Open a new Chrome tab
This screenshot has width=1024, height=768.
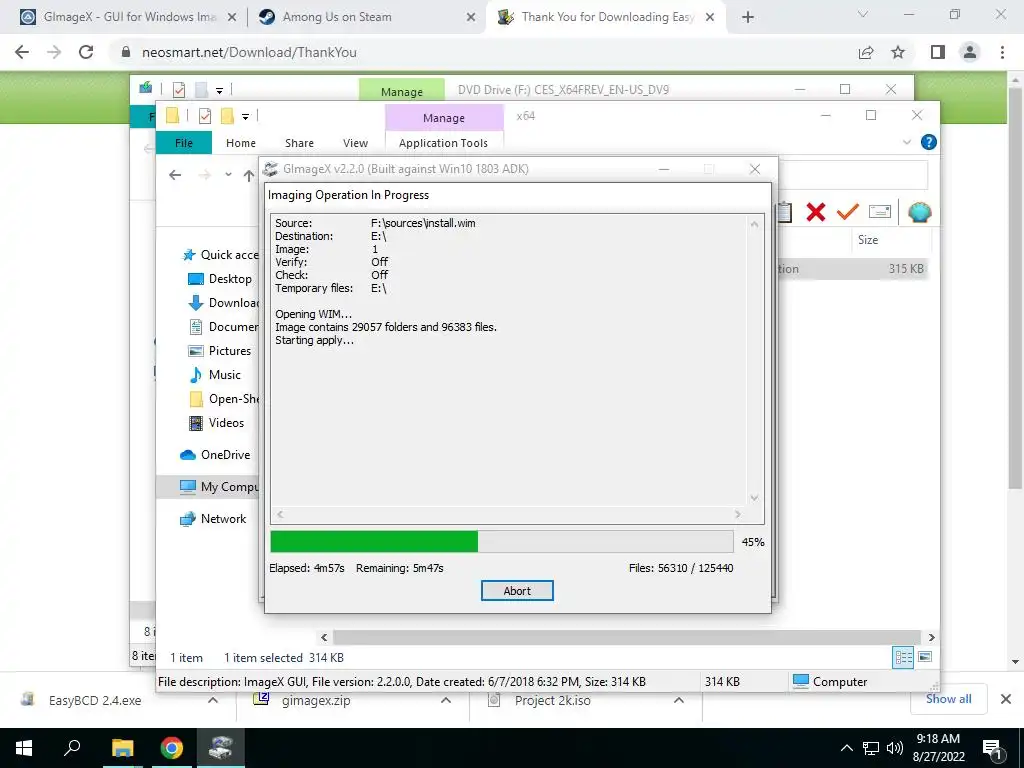click(748, 17)
